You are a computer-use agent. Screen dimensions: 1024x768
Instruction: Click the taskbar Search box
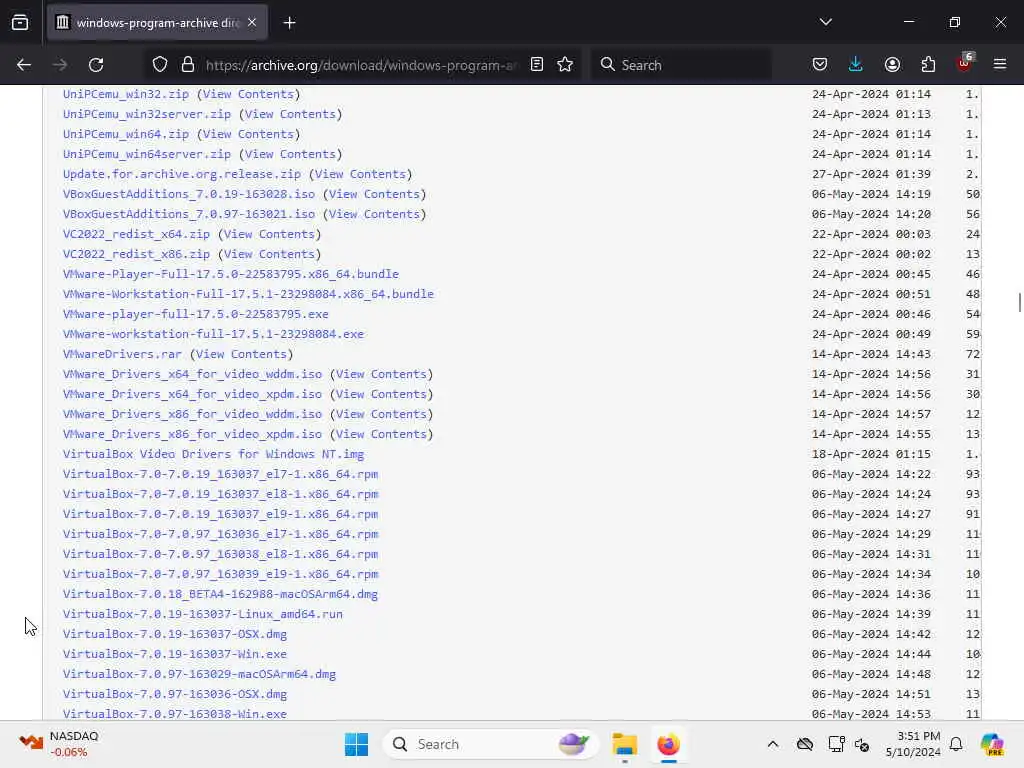click(490, 744)
